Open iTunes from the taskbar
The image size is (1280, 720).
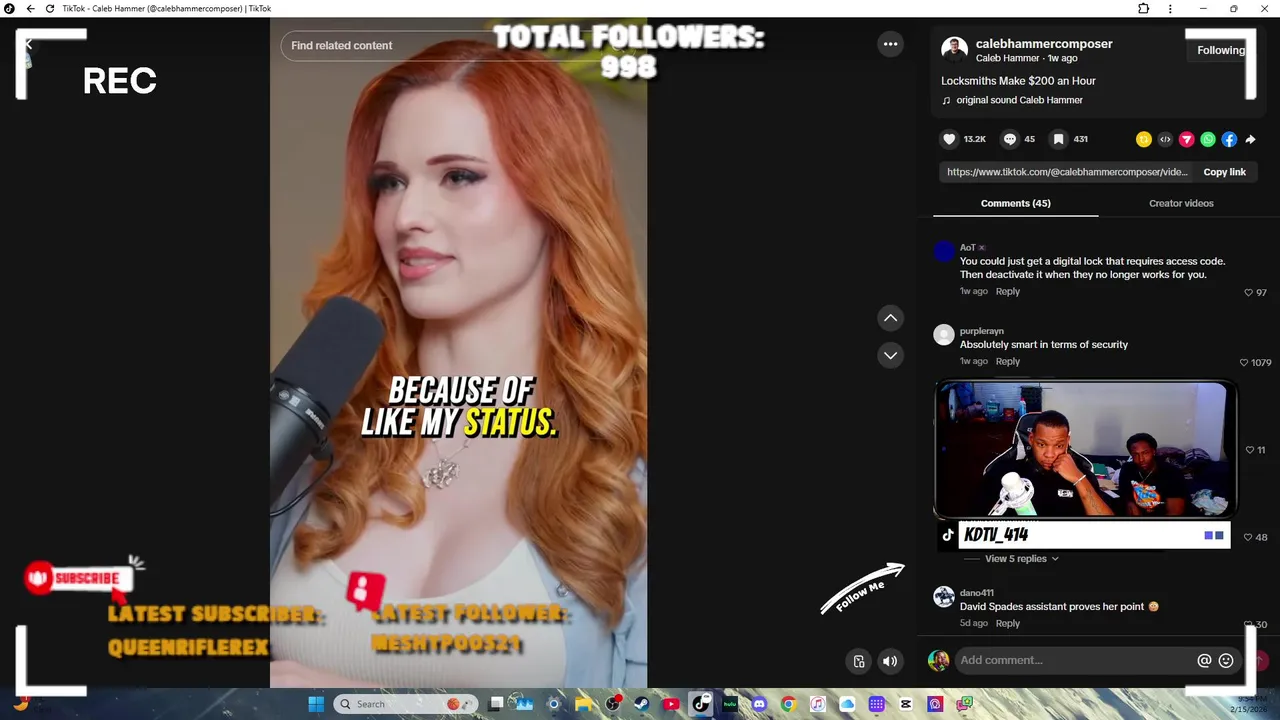(817, 704)
